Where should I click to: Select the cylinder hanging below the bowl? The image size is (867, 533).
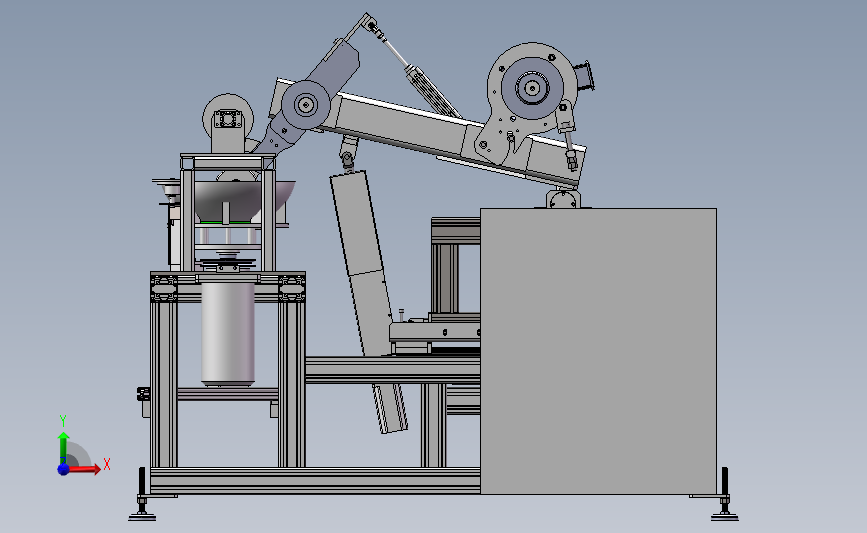pos(228,333)
